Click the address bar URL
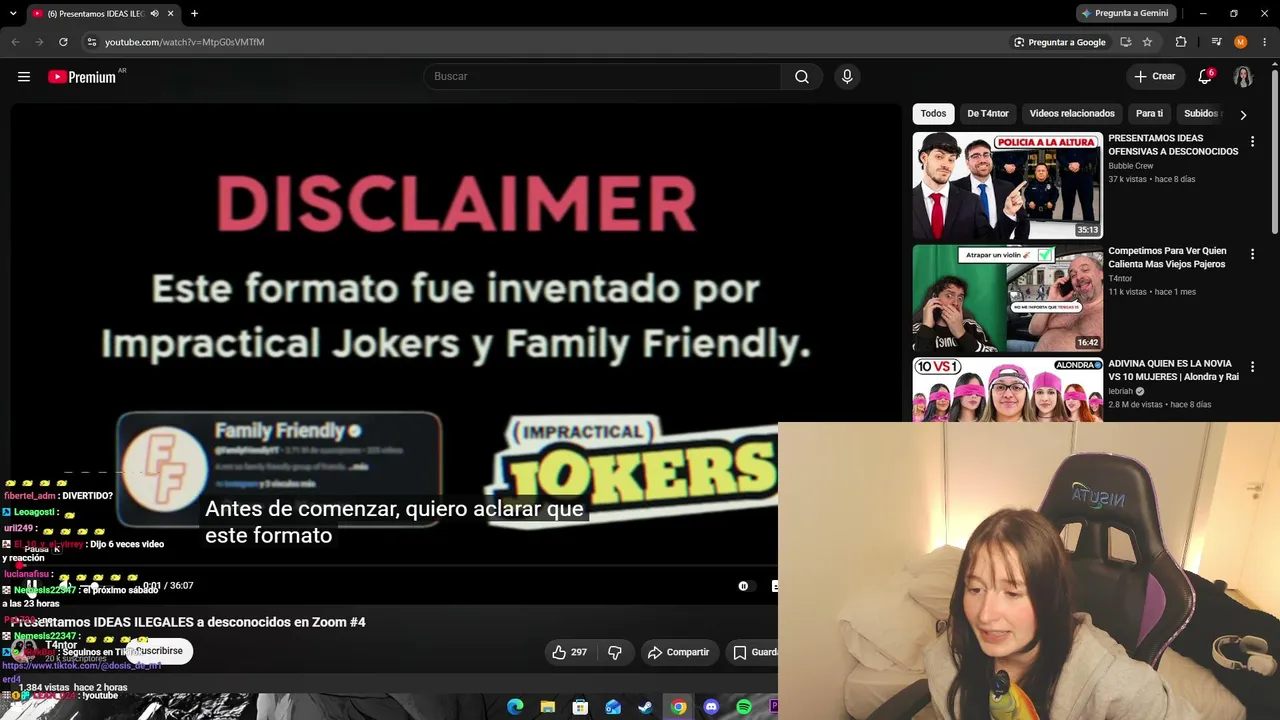 coord(185,42)
